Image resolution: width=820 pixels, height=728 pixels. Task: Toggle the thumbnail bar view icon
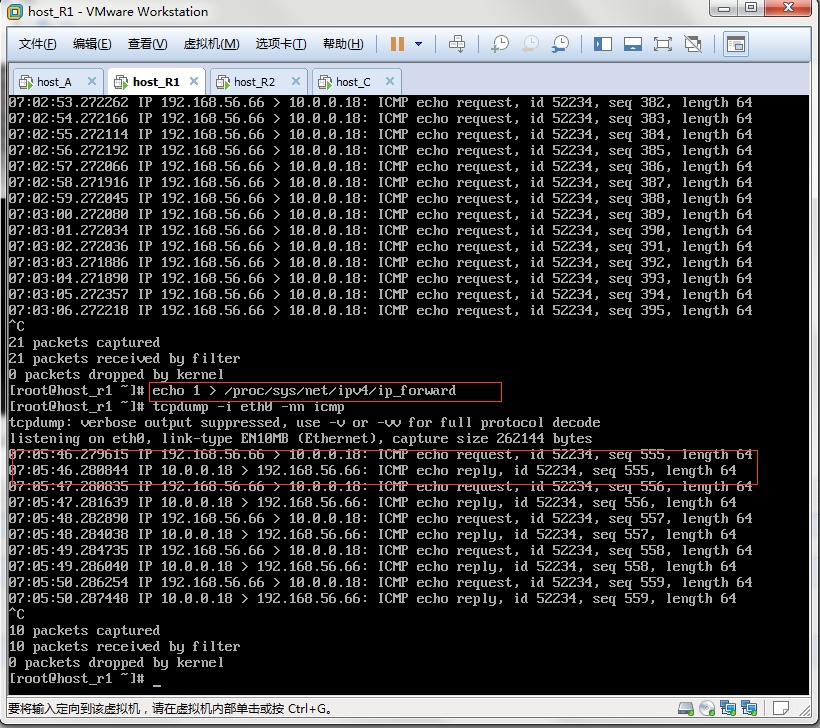(632, 44)
